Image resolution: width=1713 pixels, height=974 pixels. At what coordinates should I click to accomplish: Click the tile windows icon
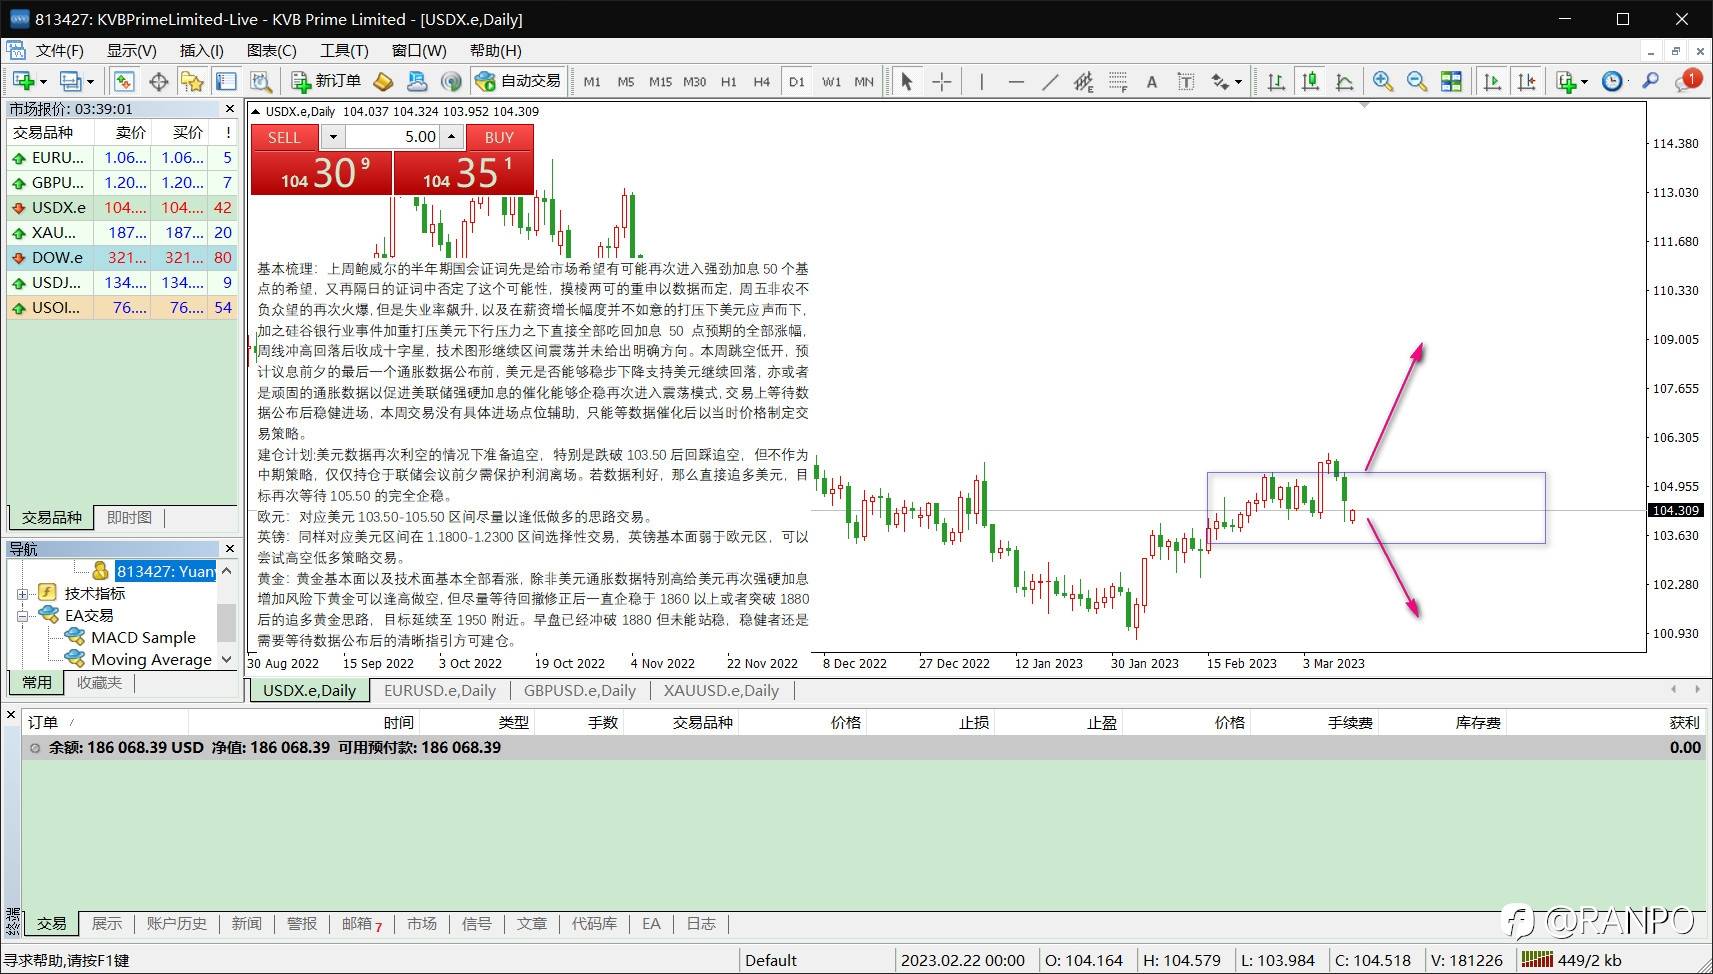click(1451, 81)
